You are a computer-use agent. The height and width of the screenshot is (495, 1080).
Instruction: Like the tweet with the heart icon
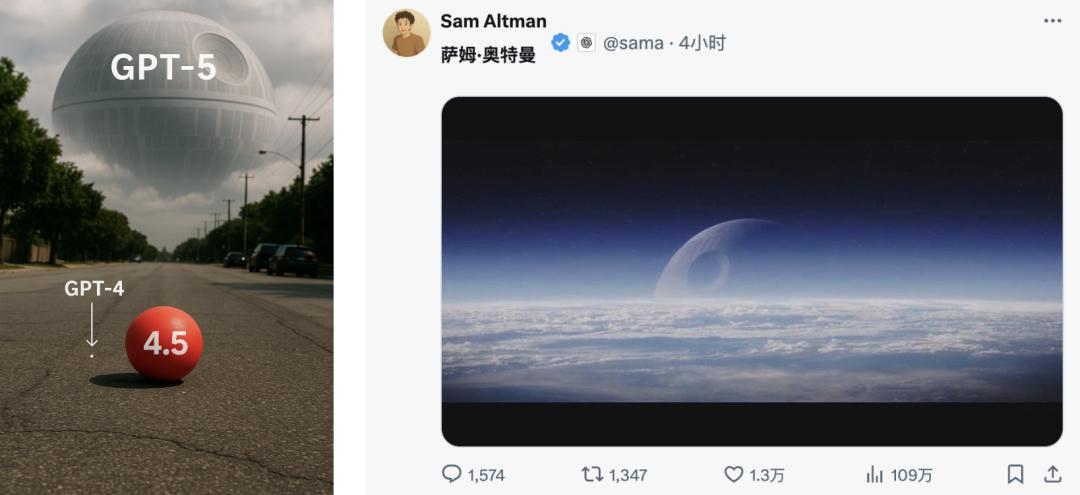(x=734, y=474)
